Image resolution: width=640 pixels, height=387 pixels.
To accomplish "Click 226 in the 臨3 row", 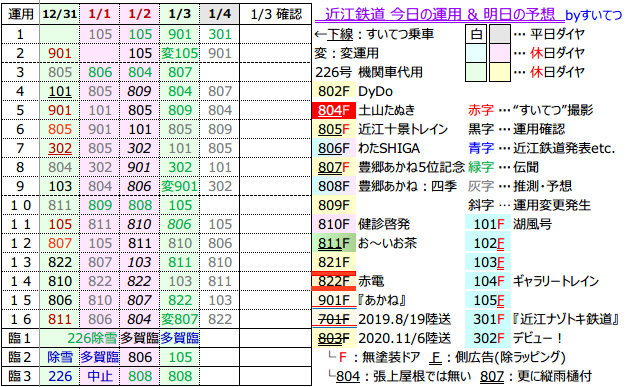I will (x=60, y=376).
